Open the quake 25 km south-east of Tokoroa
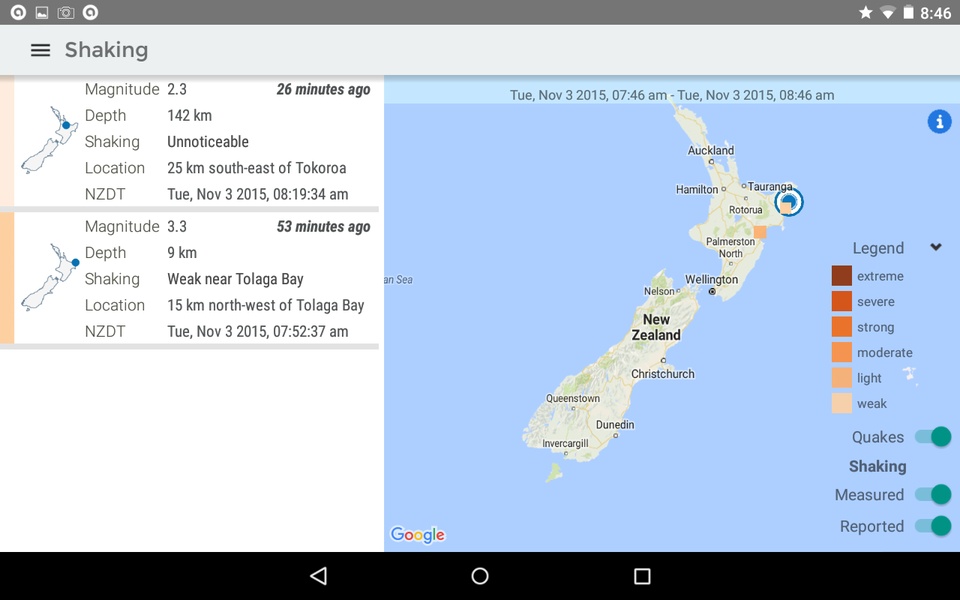This screenshot has width=960, height=600. [189, 141]
